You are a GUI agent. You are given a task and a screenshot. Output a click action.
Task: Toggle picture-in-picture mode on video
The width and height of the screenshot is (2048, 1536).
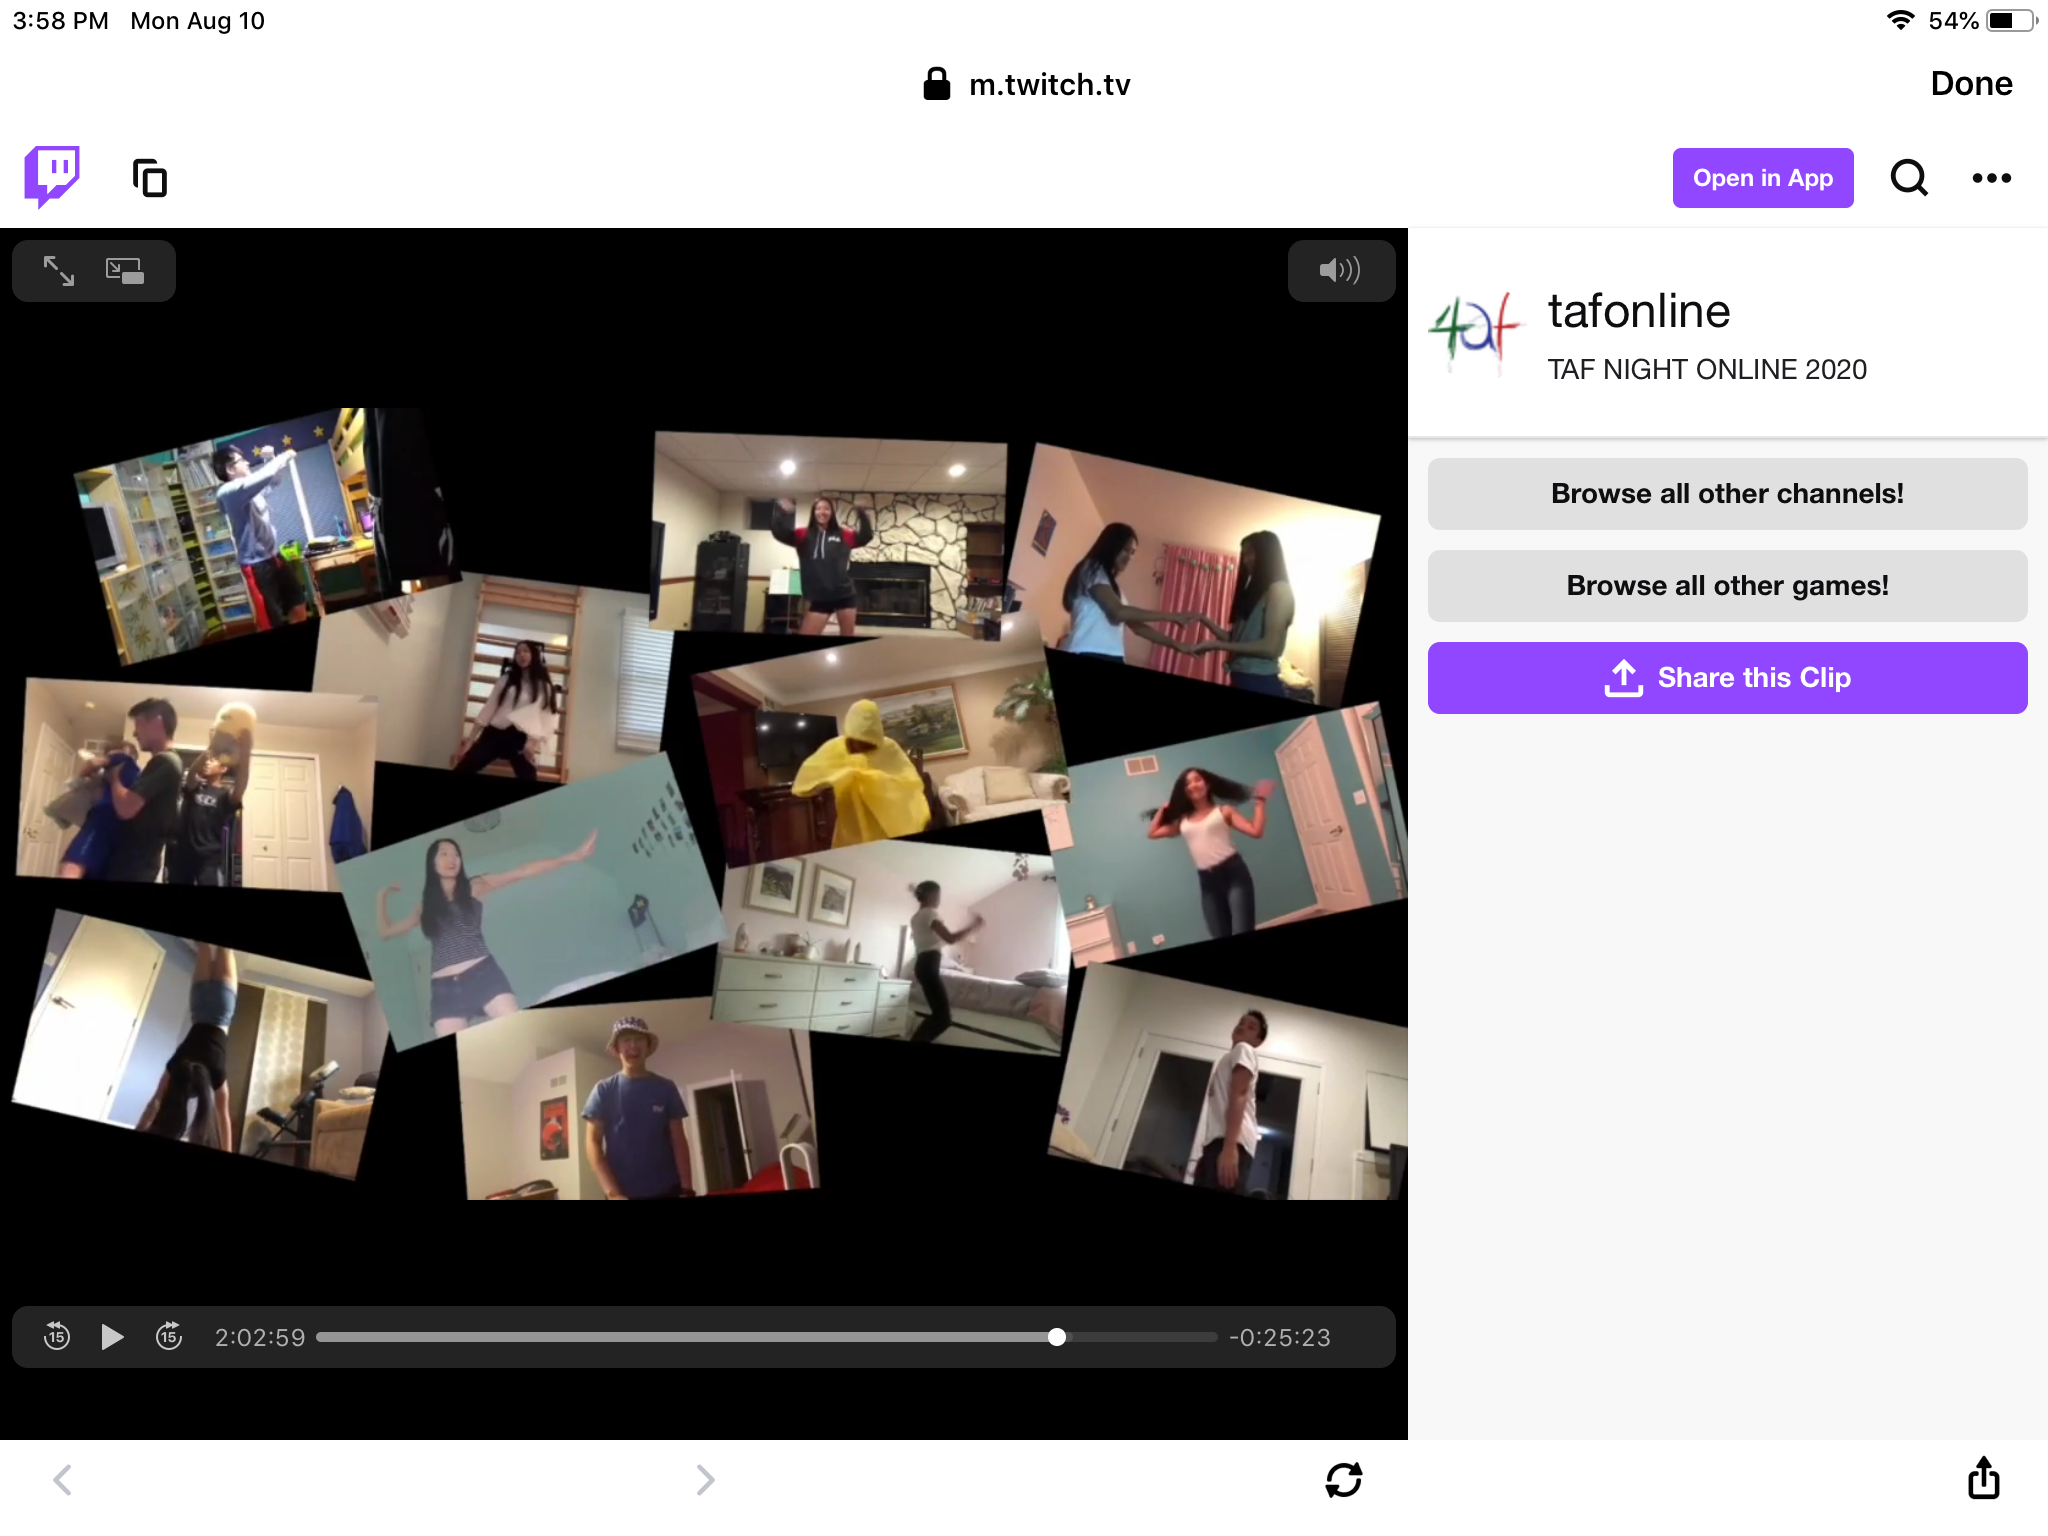(x=125, y=271)
